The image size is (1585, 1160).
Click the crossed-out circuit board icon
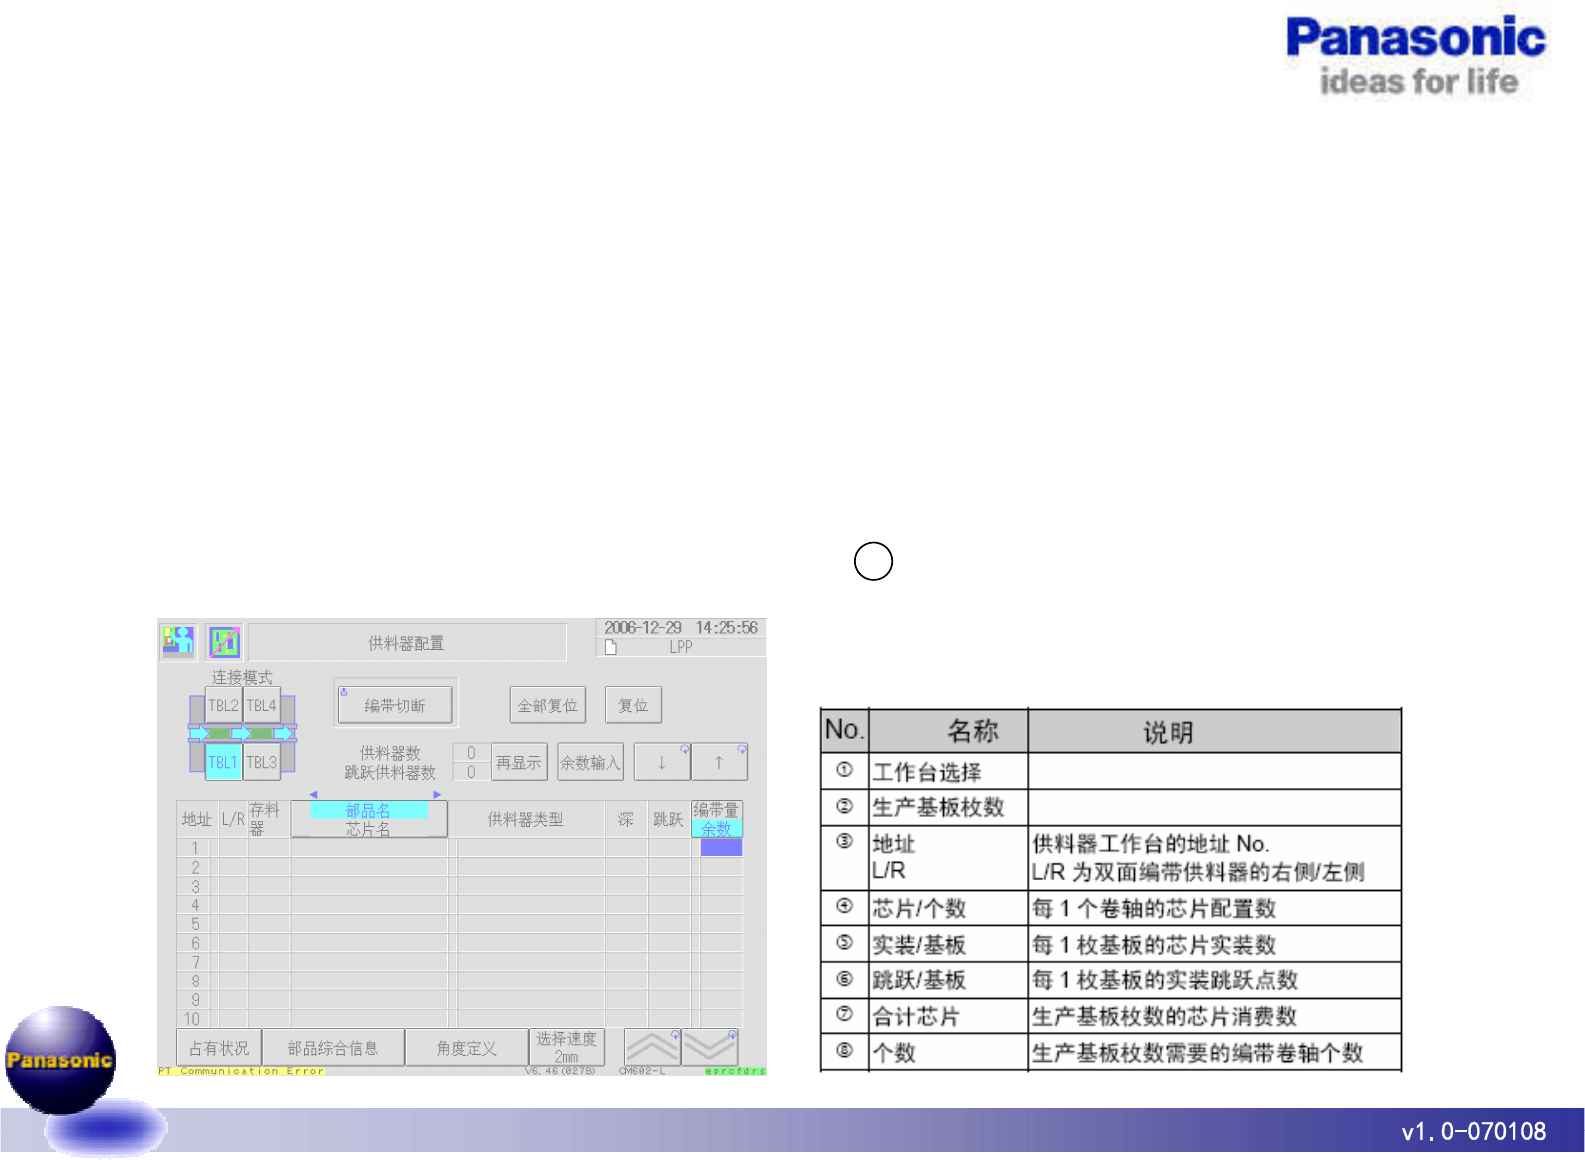[x=224, y=641]
